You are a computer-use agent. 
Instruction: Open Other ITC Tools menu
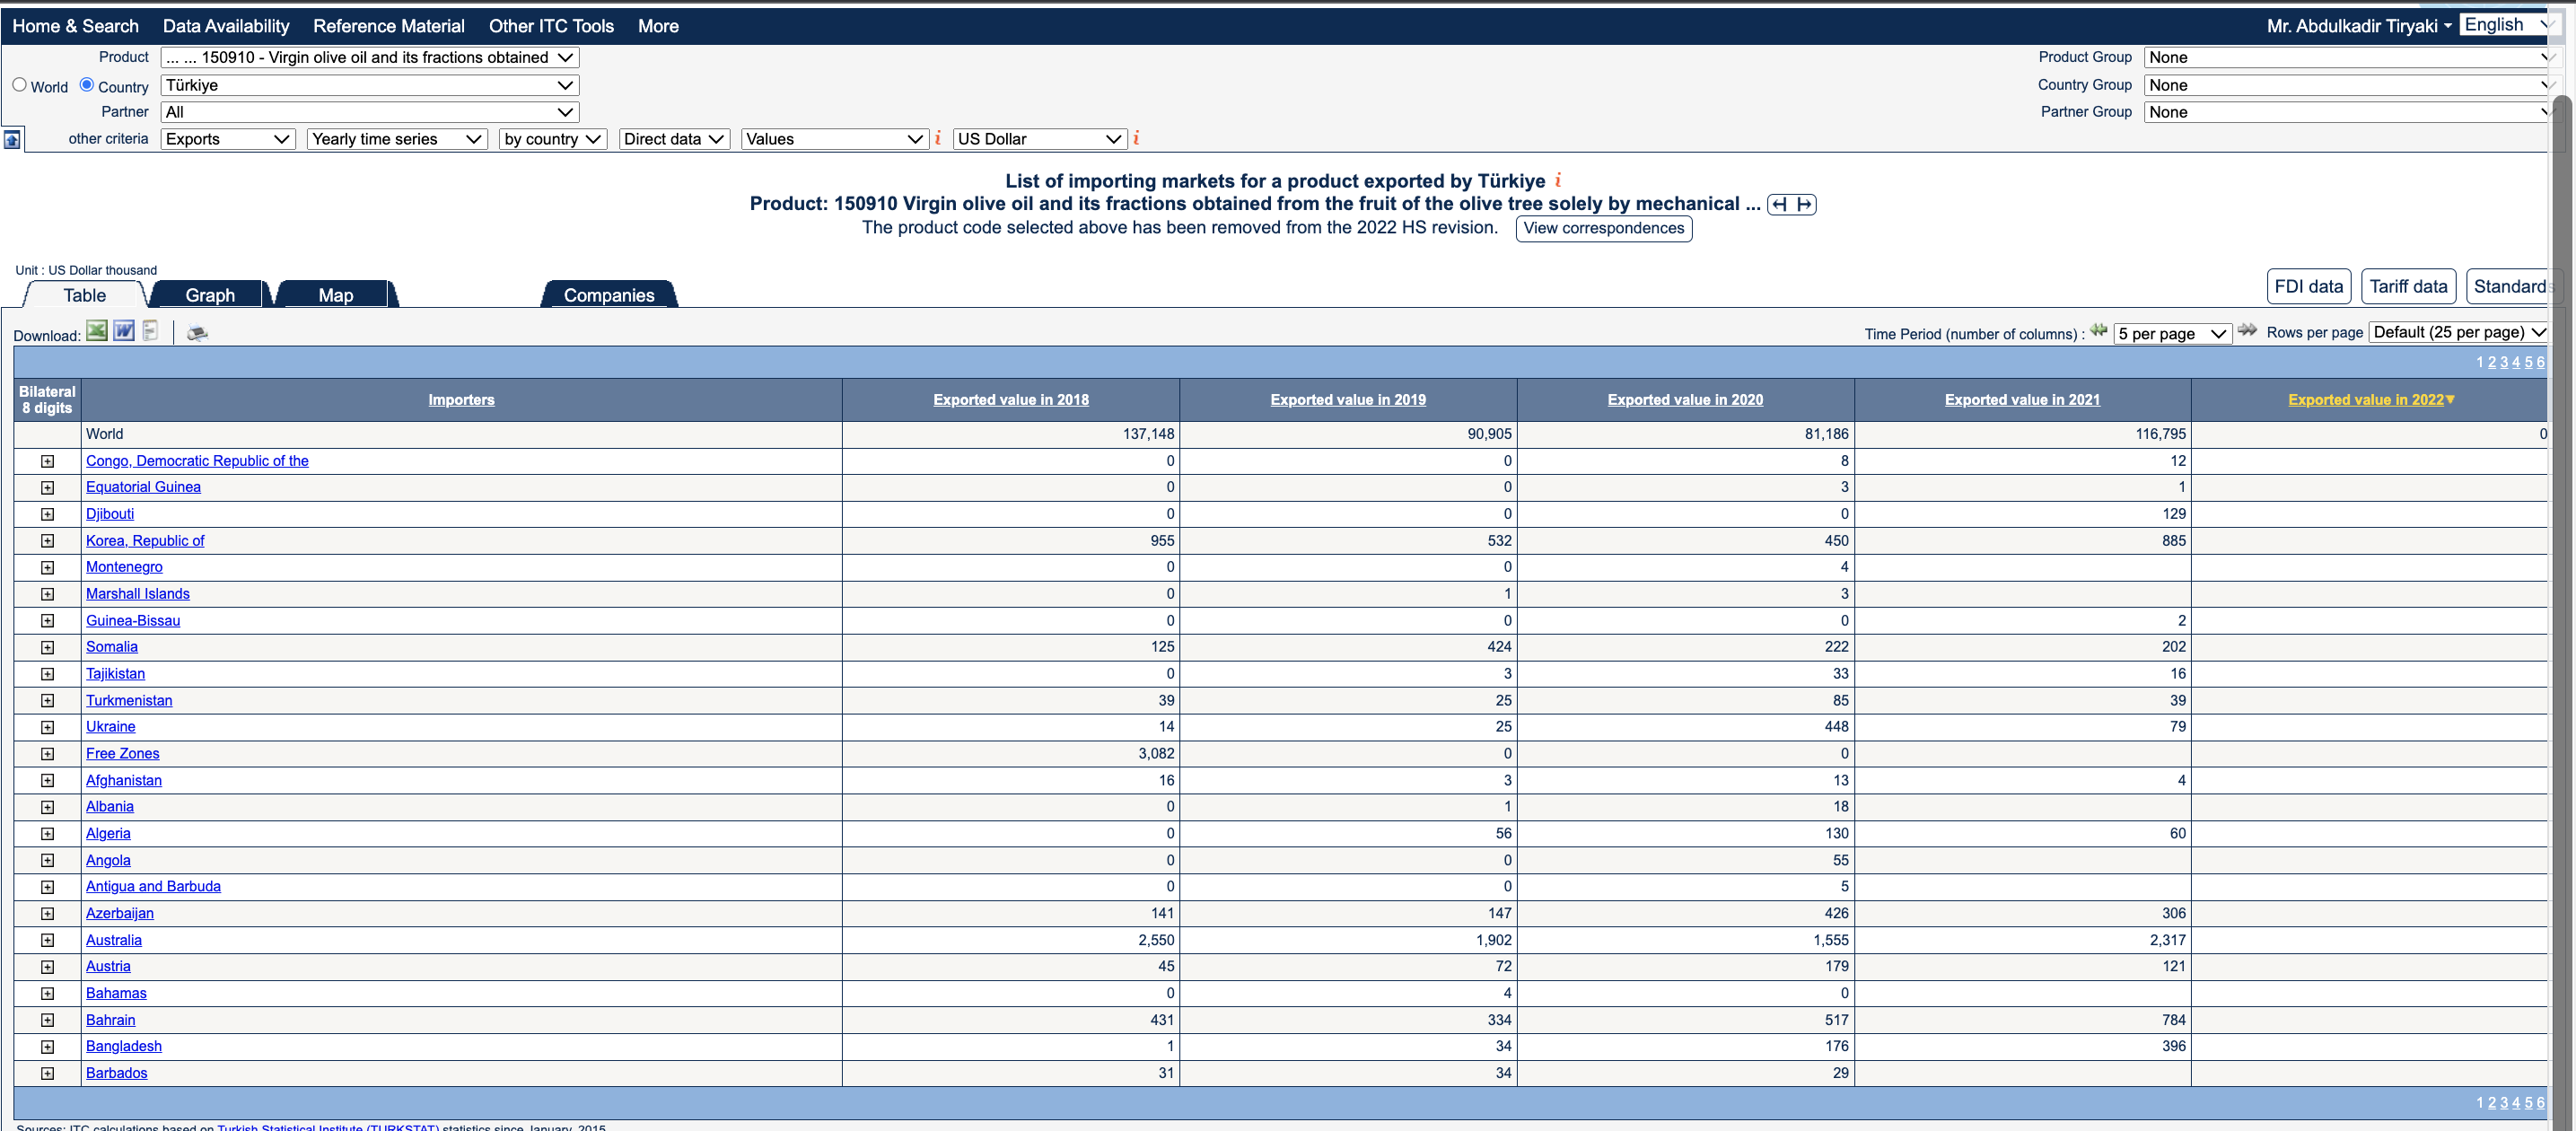[551, 26]
